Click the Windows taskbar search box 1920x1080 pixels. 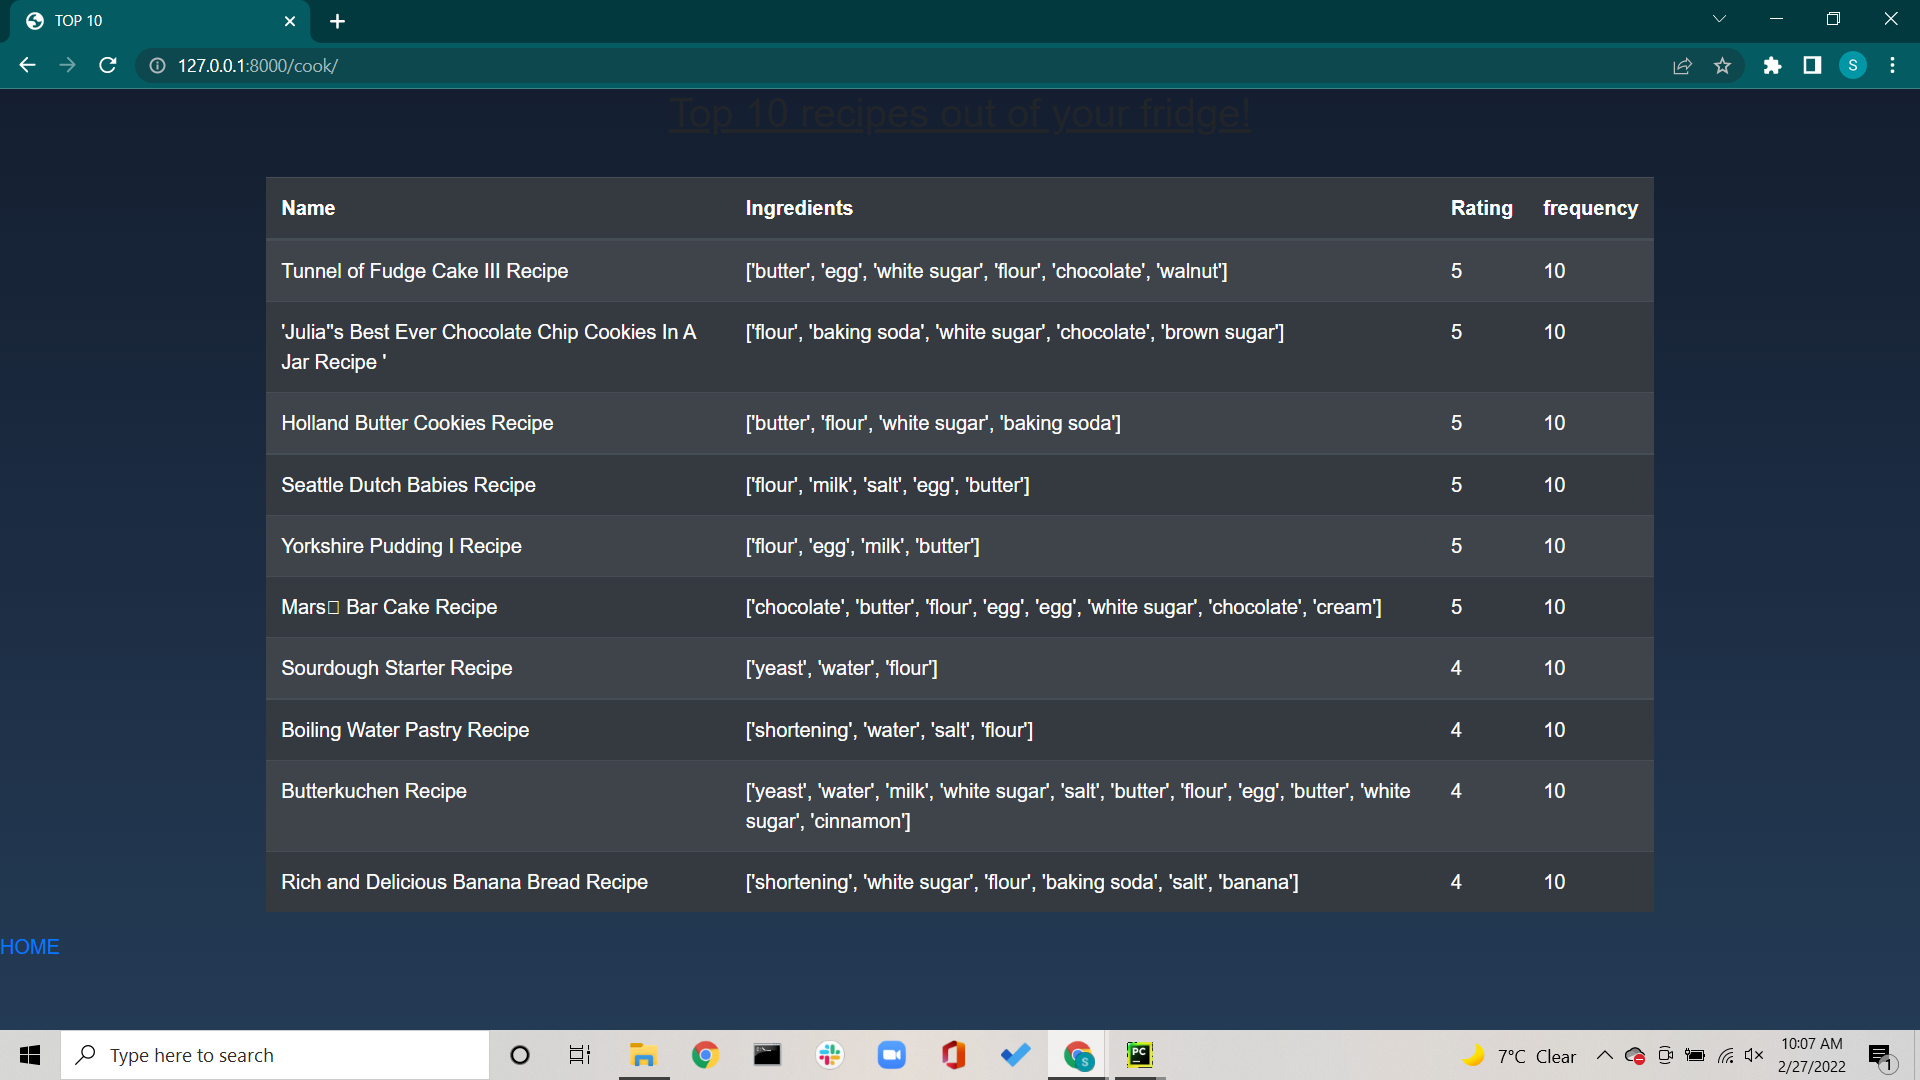point(275,1055)
